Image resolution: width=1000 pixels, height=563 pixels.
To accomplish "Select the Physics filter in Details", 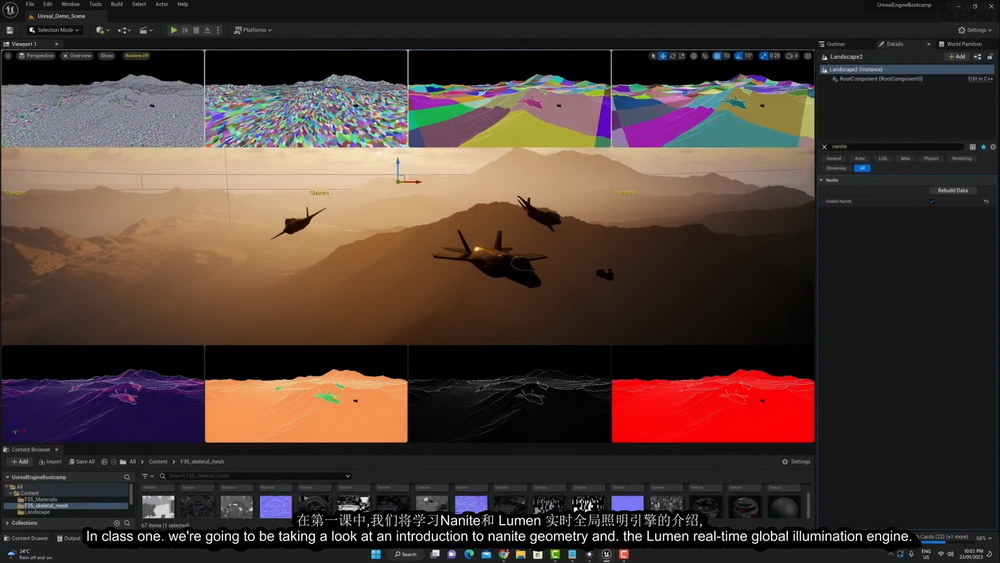I will click(931, 159).
